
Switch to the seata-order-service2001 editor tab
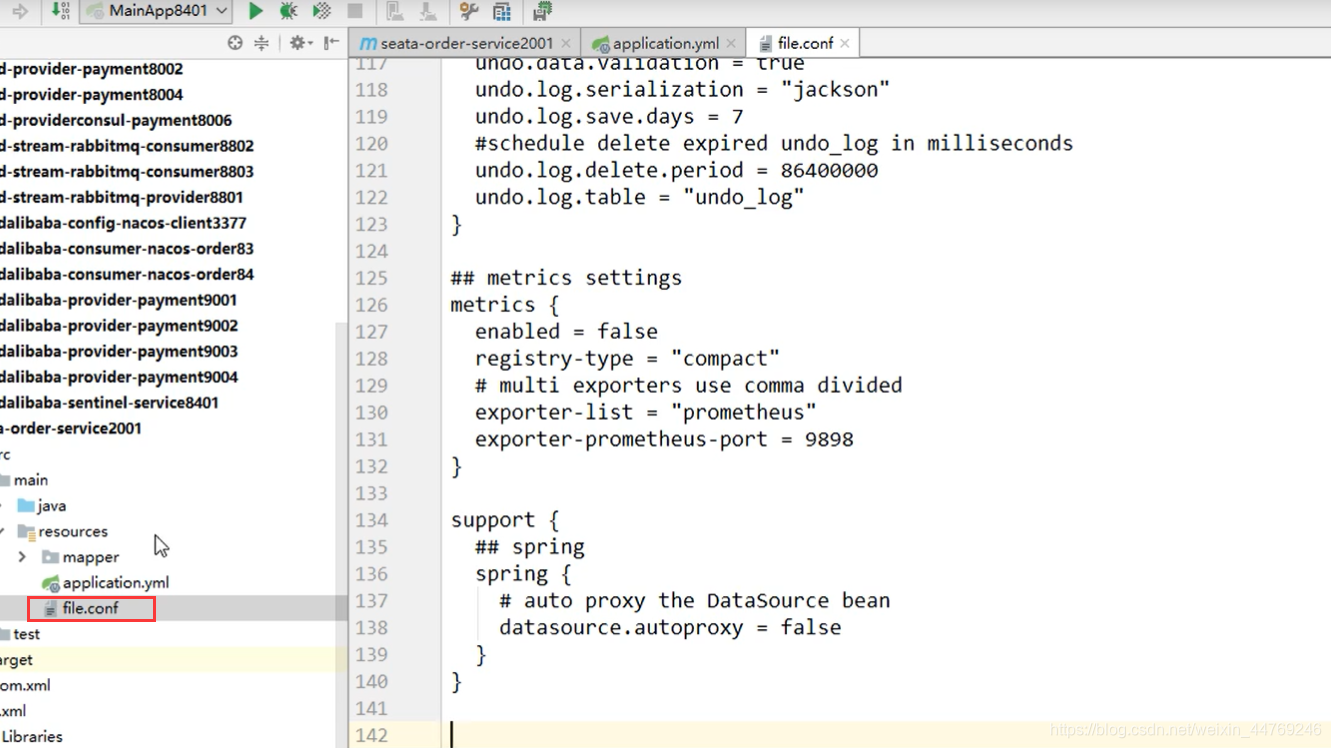pyautogui.click(x=466, y=43)
